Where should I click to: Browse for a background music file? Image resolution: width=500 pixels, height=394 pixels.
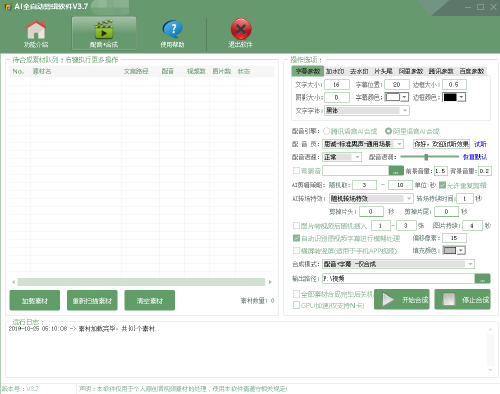tap(396, 171)
